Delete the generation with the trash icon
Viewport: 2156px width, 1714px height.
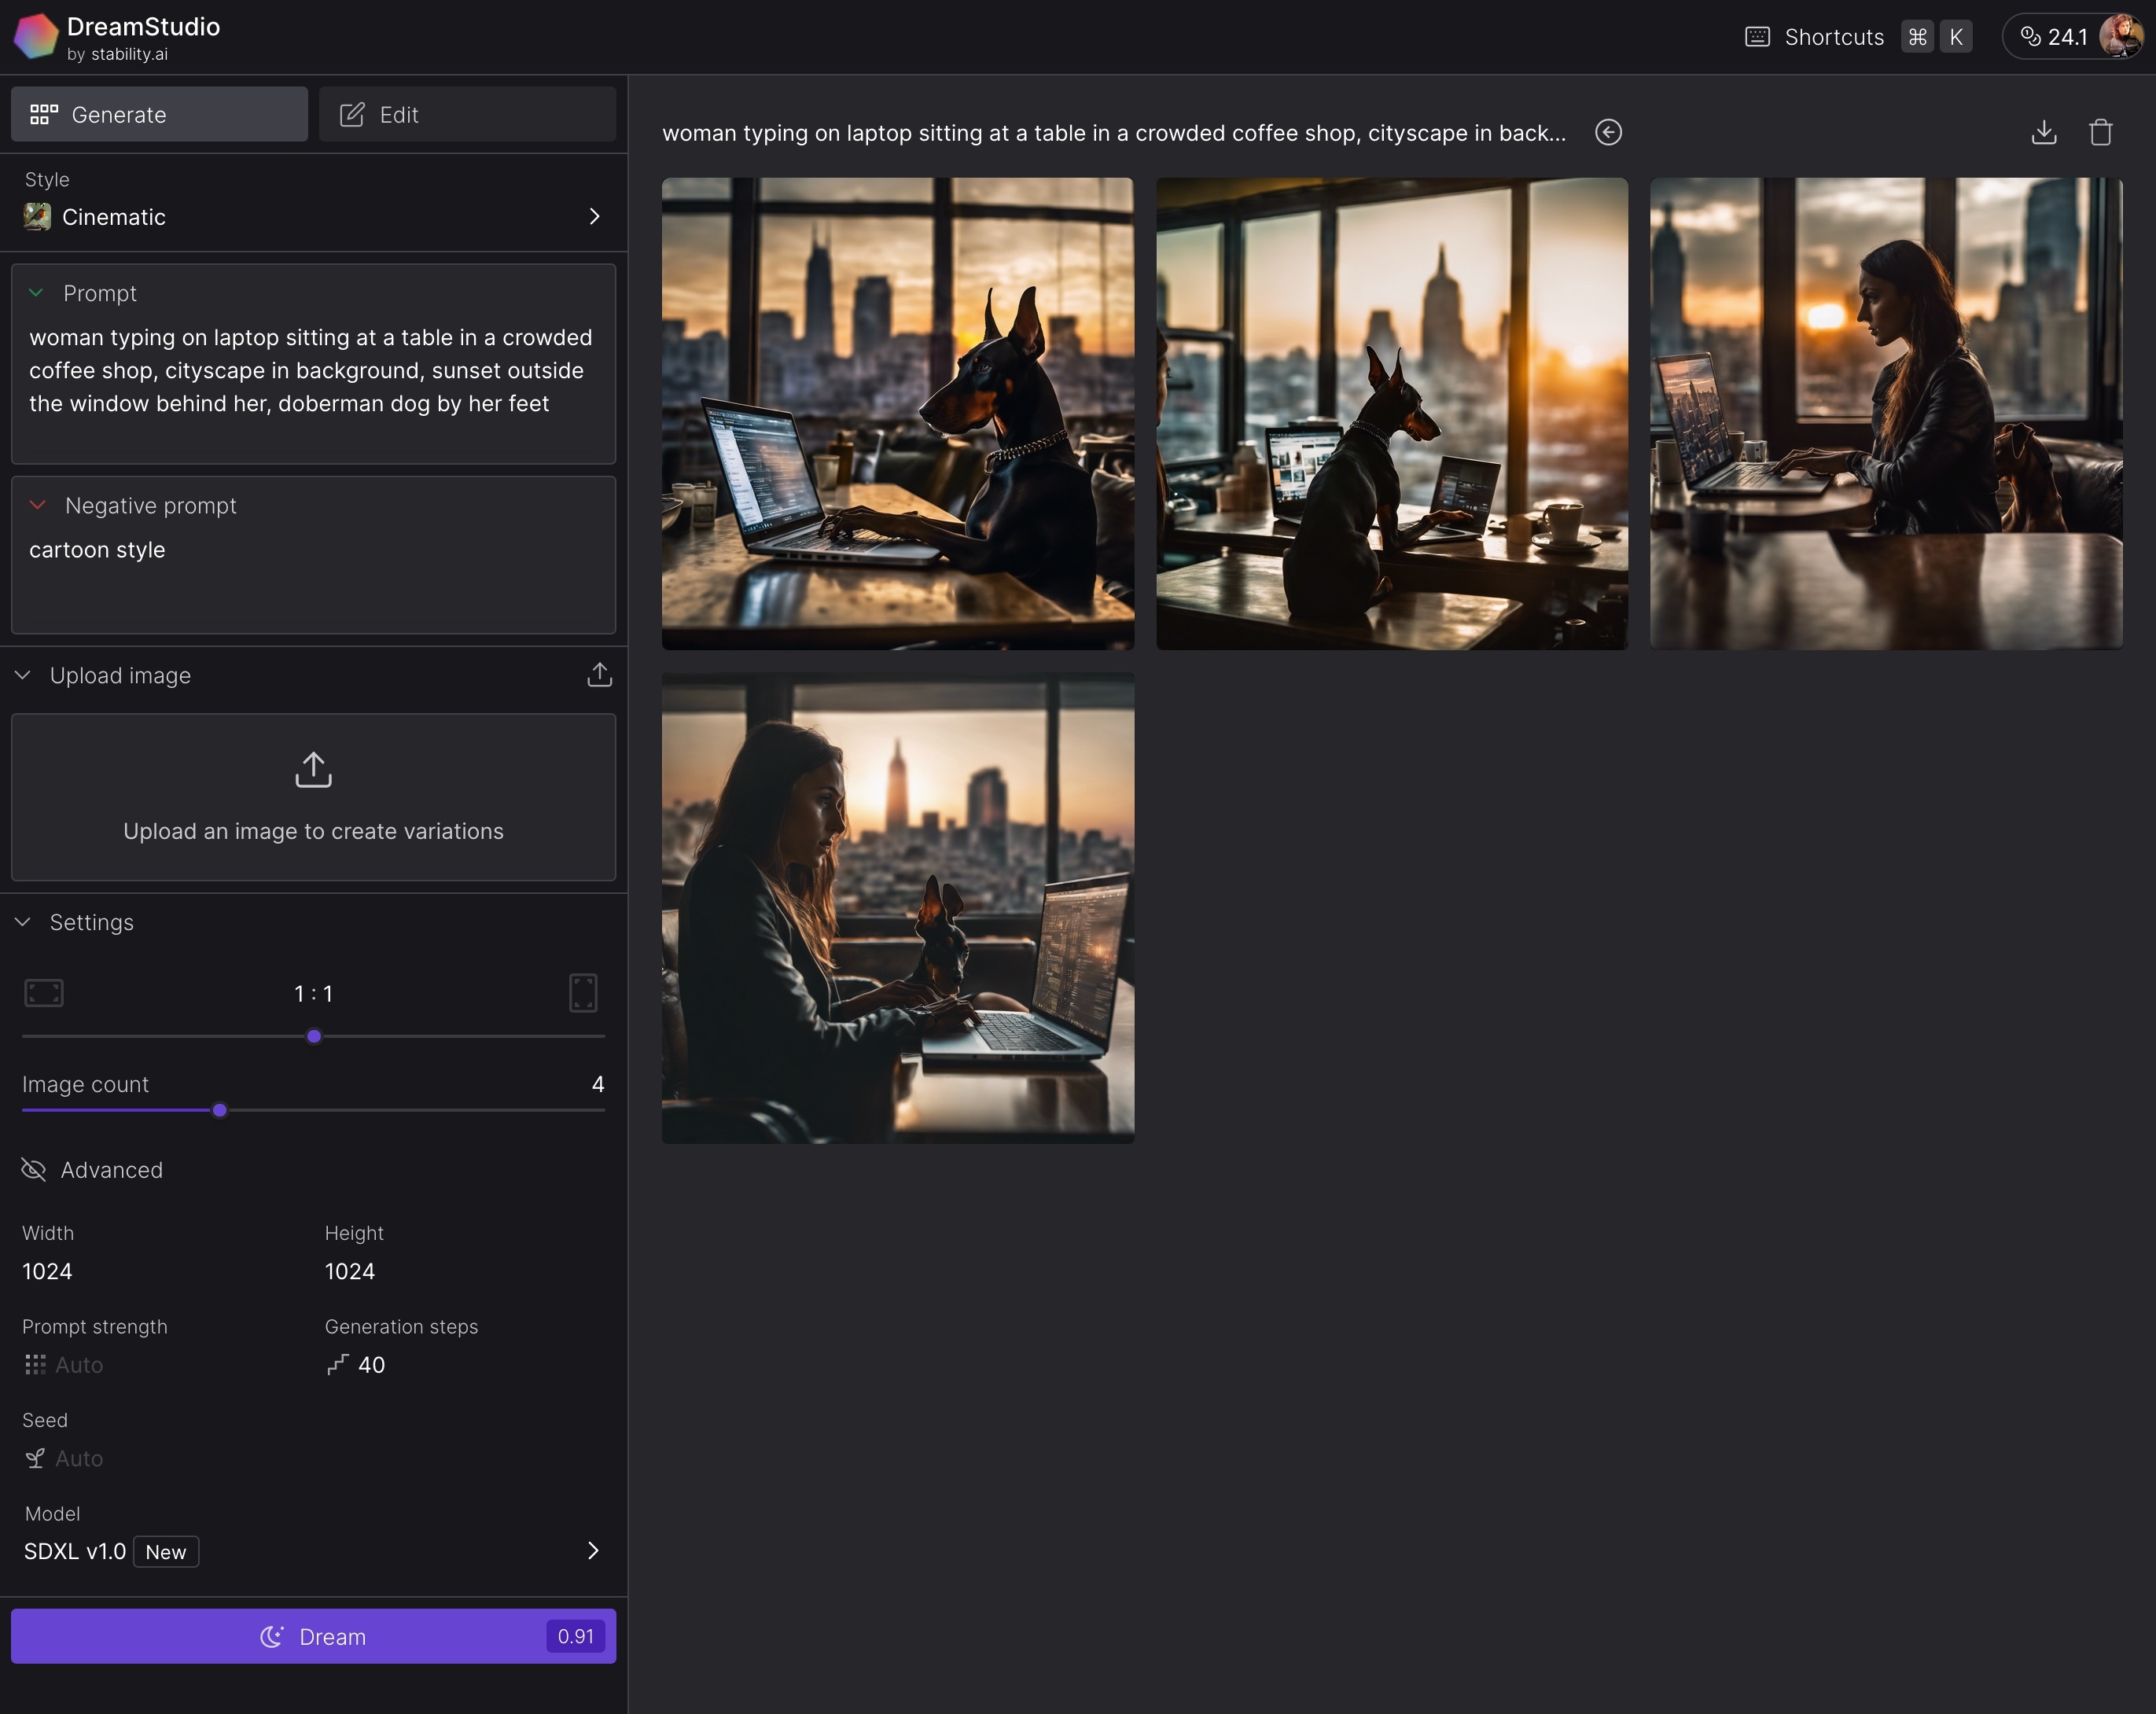coord(2101,132)
